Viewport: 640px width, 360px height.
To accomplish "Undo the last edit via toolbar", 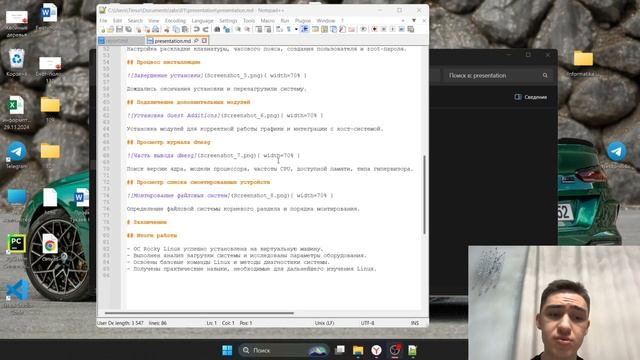I will pos(196,29).
